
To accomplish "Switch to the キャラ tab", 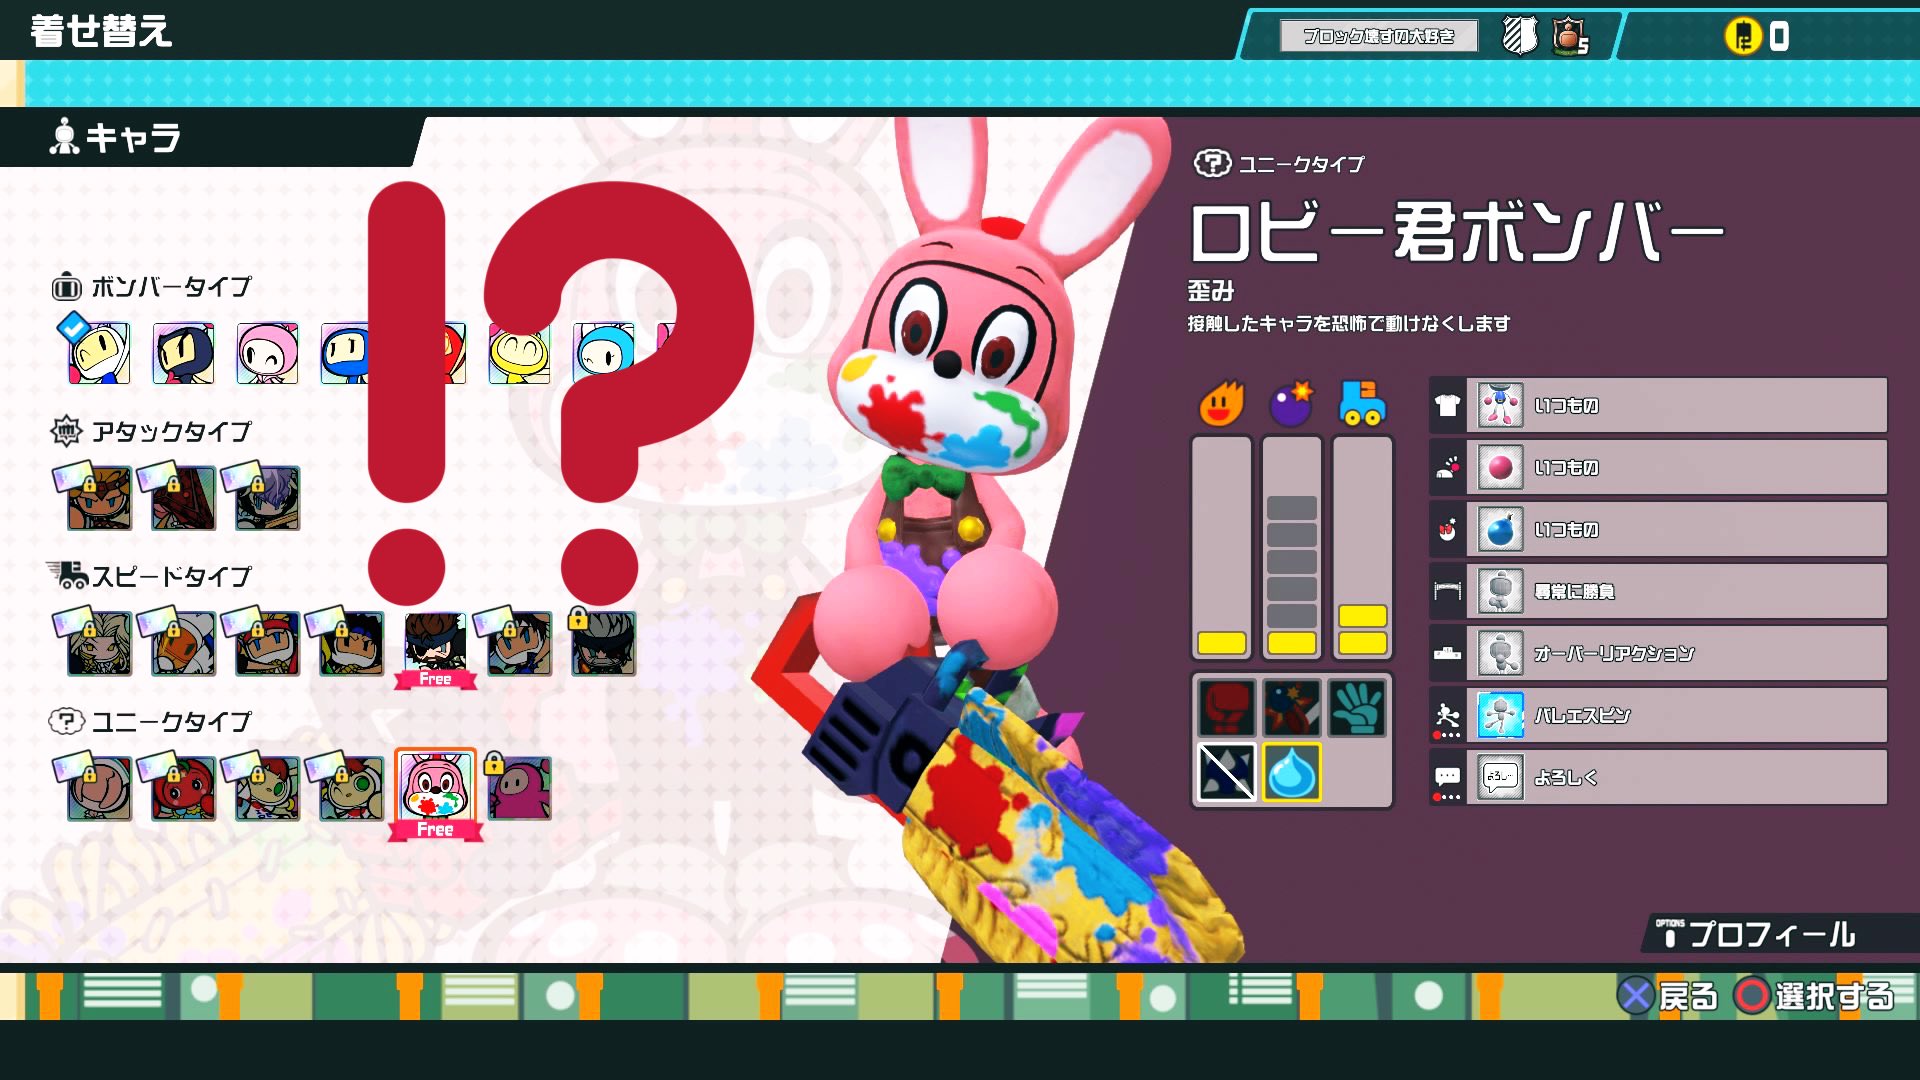I will tap(130, 138).
